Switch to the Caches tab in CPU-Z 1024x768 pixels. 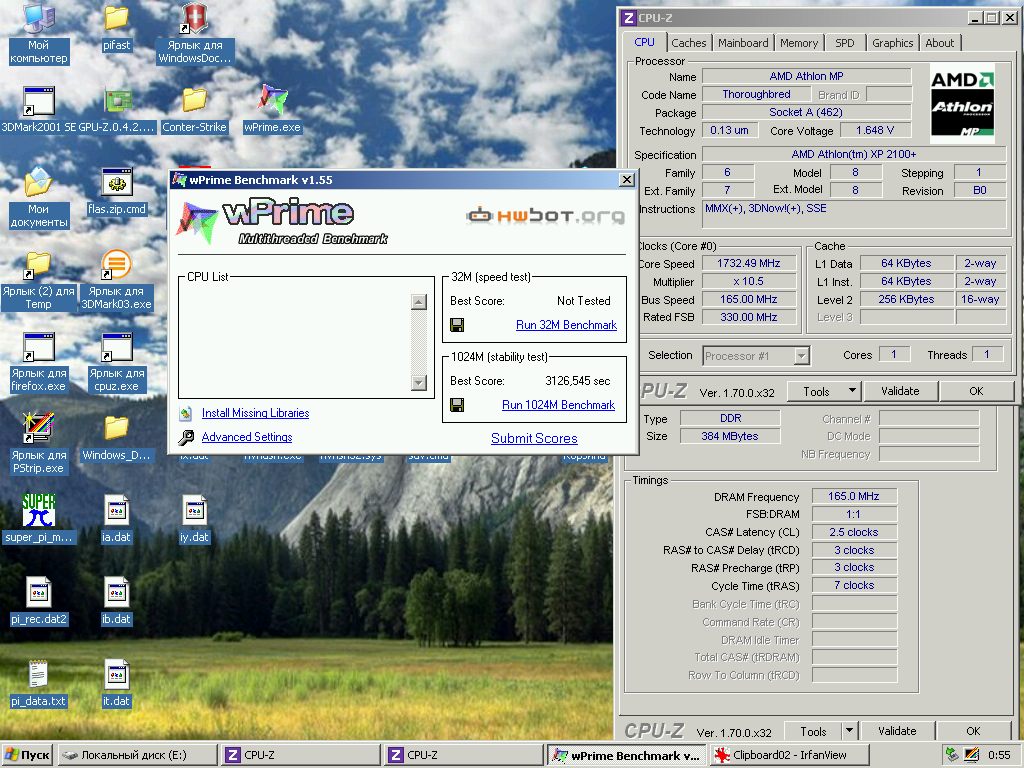688,43
